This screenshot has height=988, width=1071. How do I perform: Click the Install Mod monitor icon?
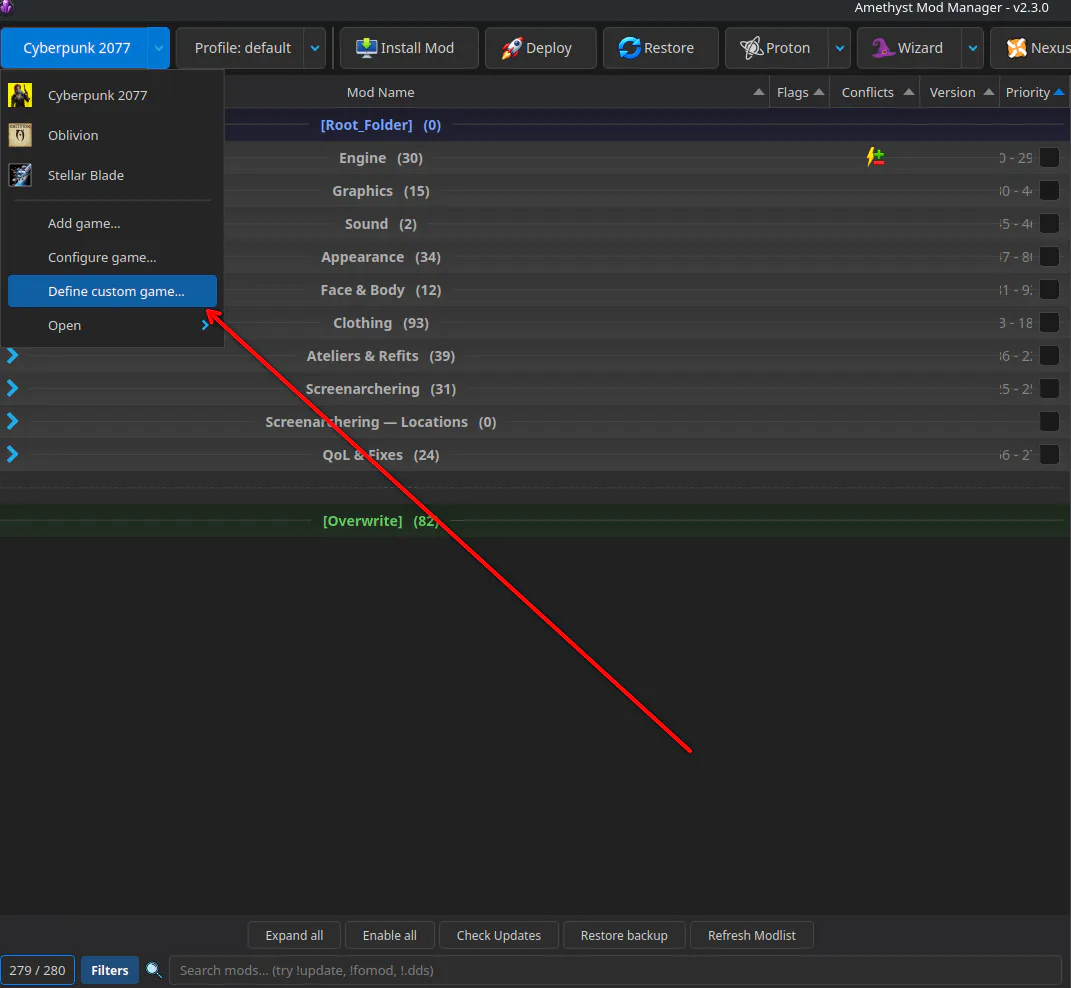point(366,48)
